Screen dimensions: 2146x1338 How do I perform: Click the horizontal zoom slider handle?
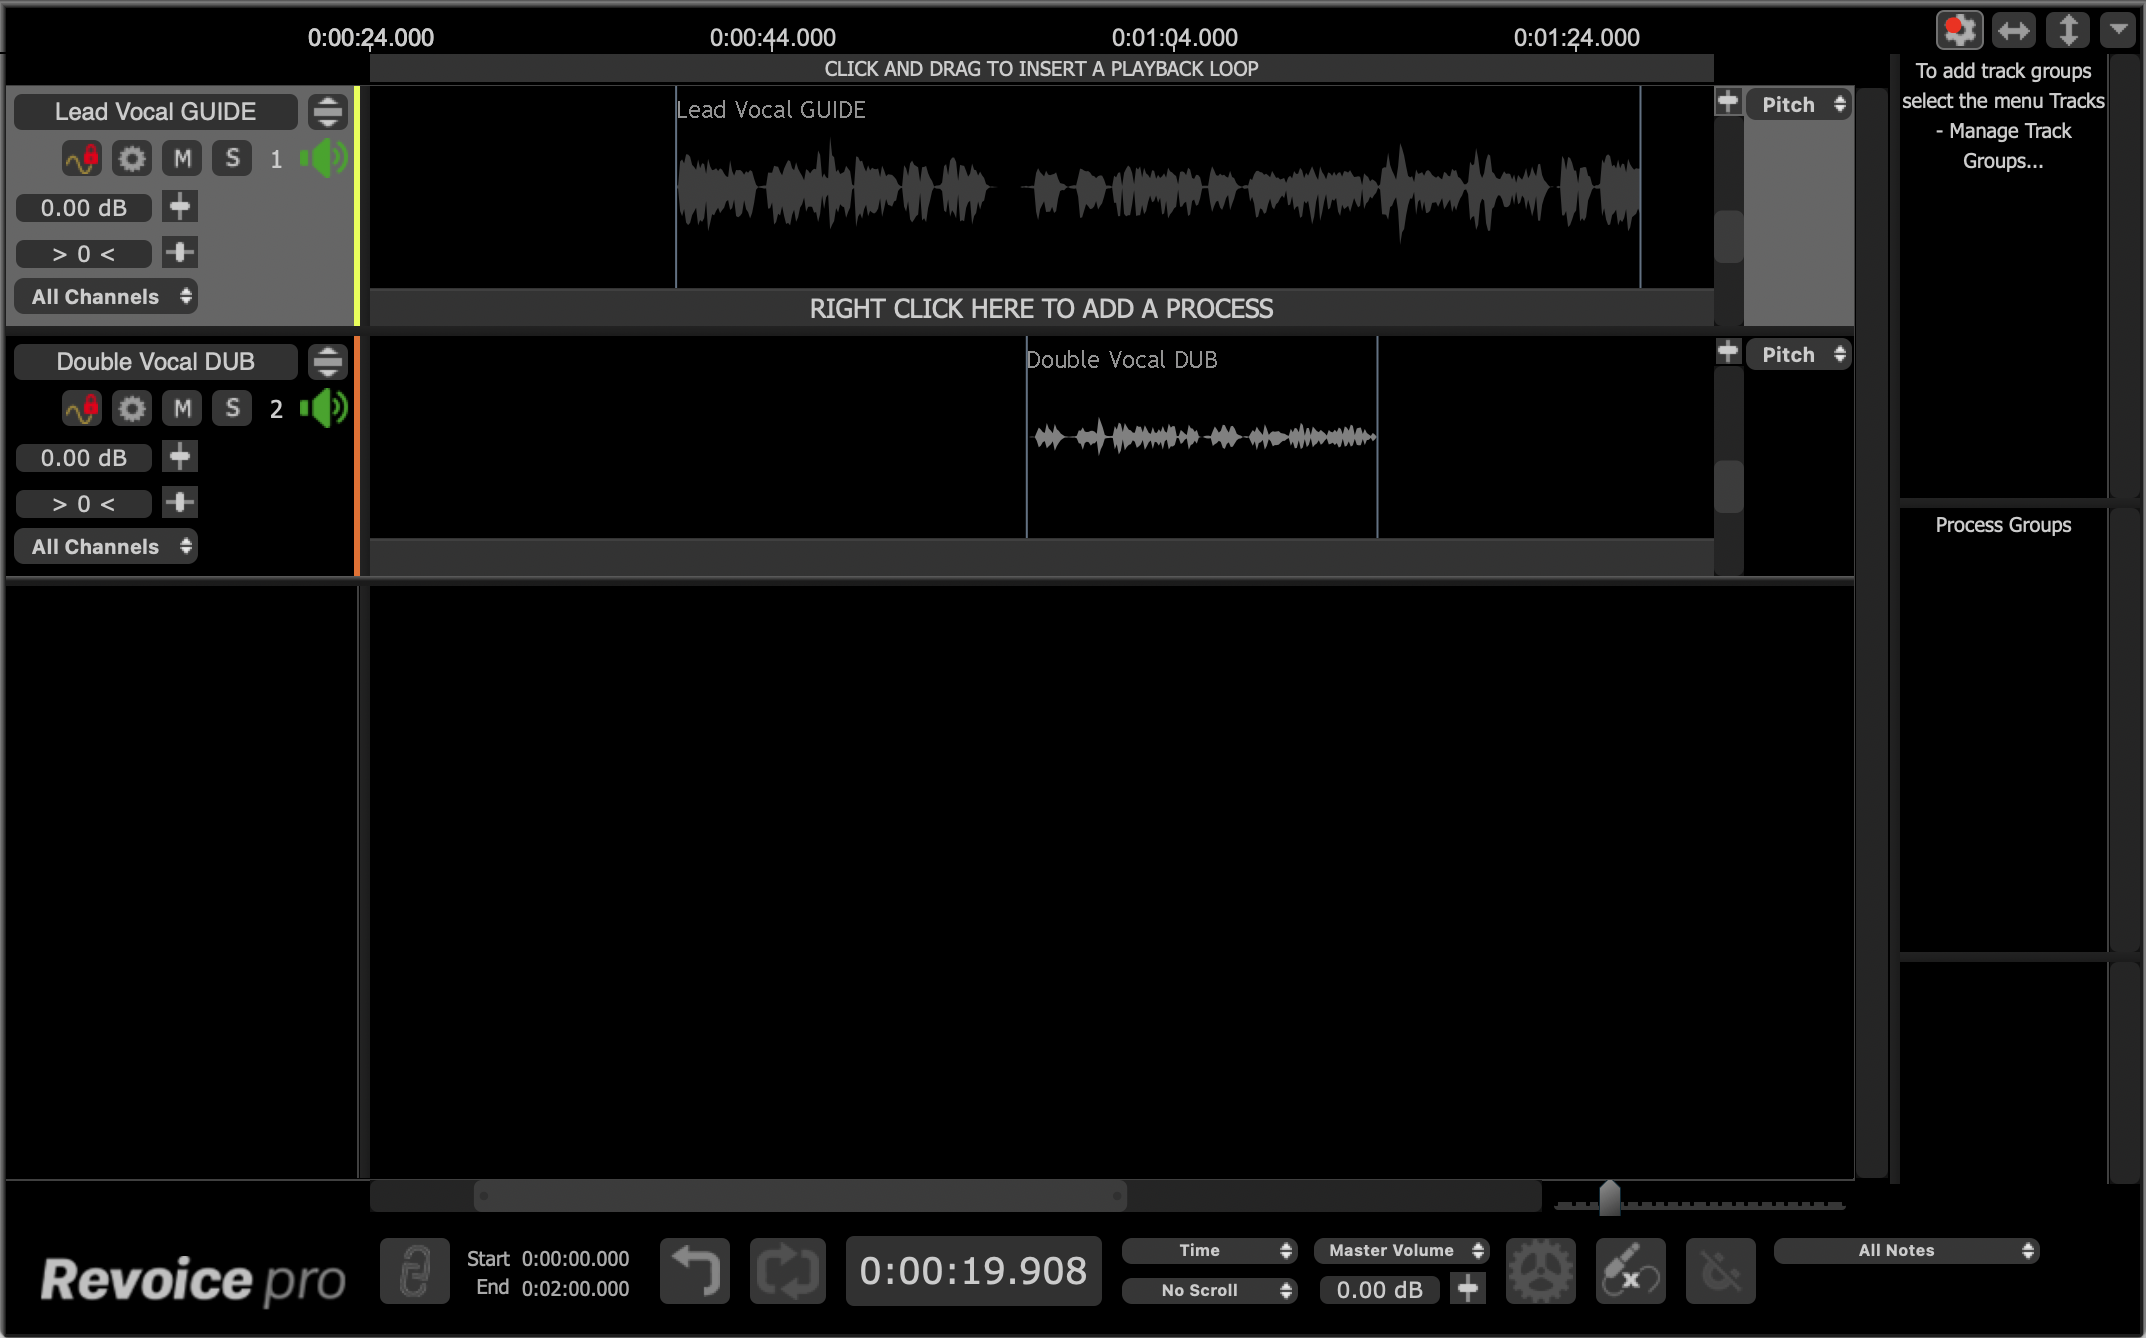point(1609,1198)
